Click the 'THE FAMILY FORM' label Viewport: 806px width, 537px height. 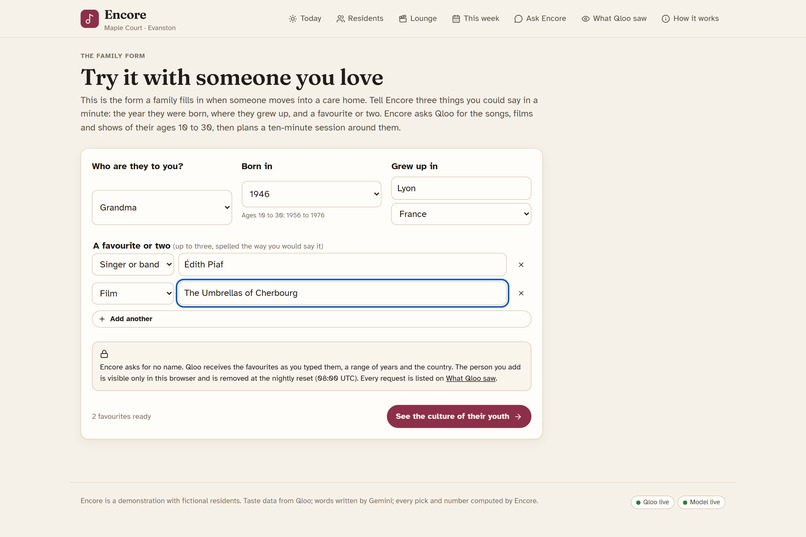113,55
